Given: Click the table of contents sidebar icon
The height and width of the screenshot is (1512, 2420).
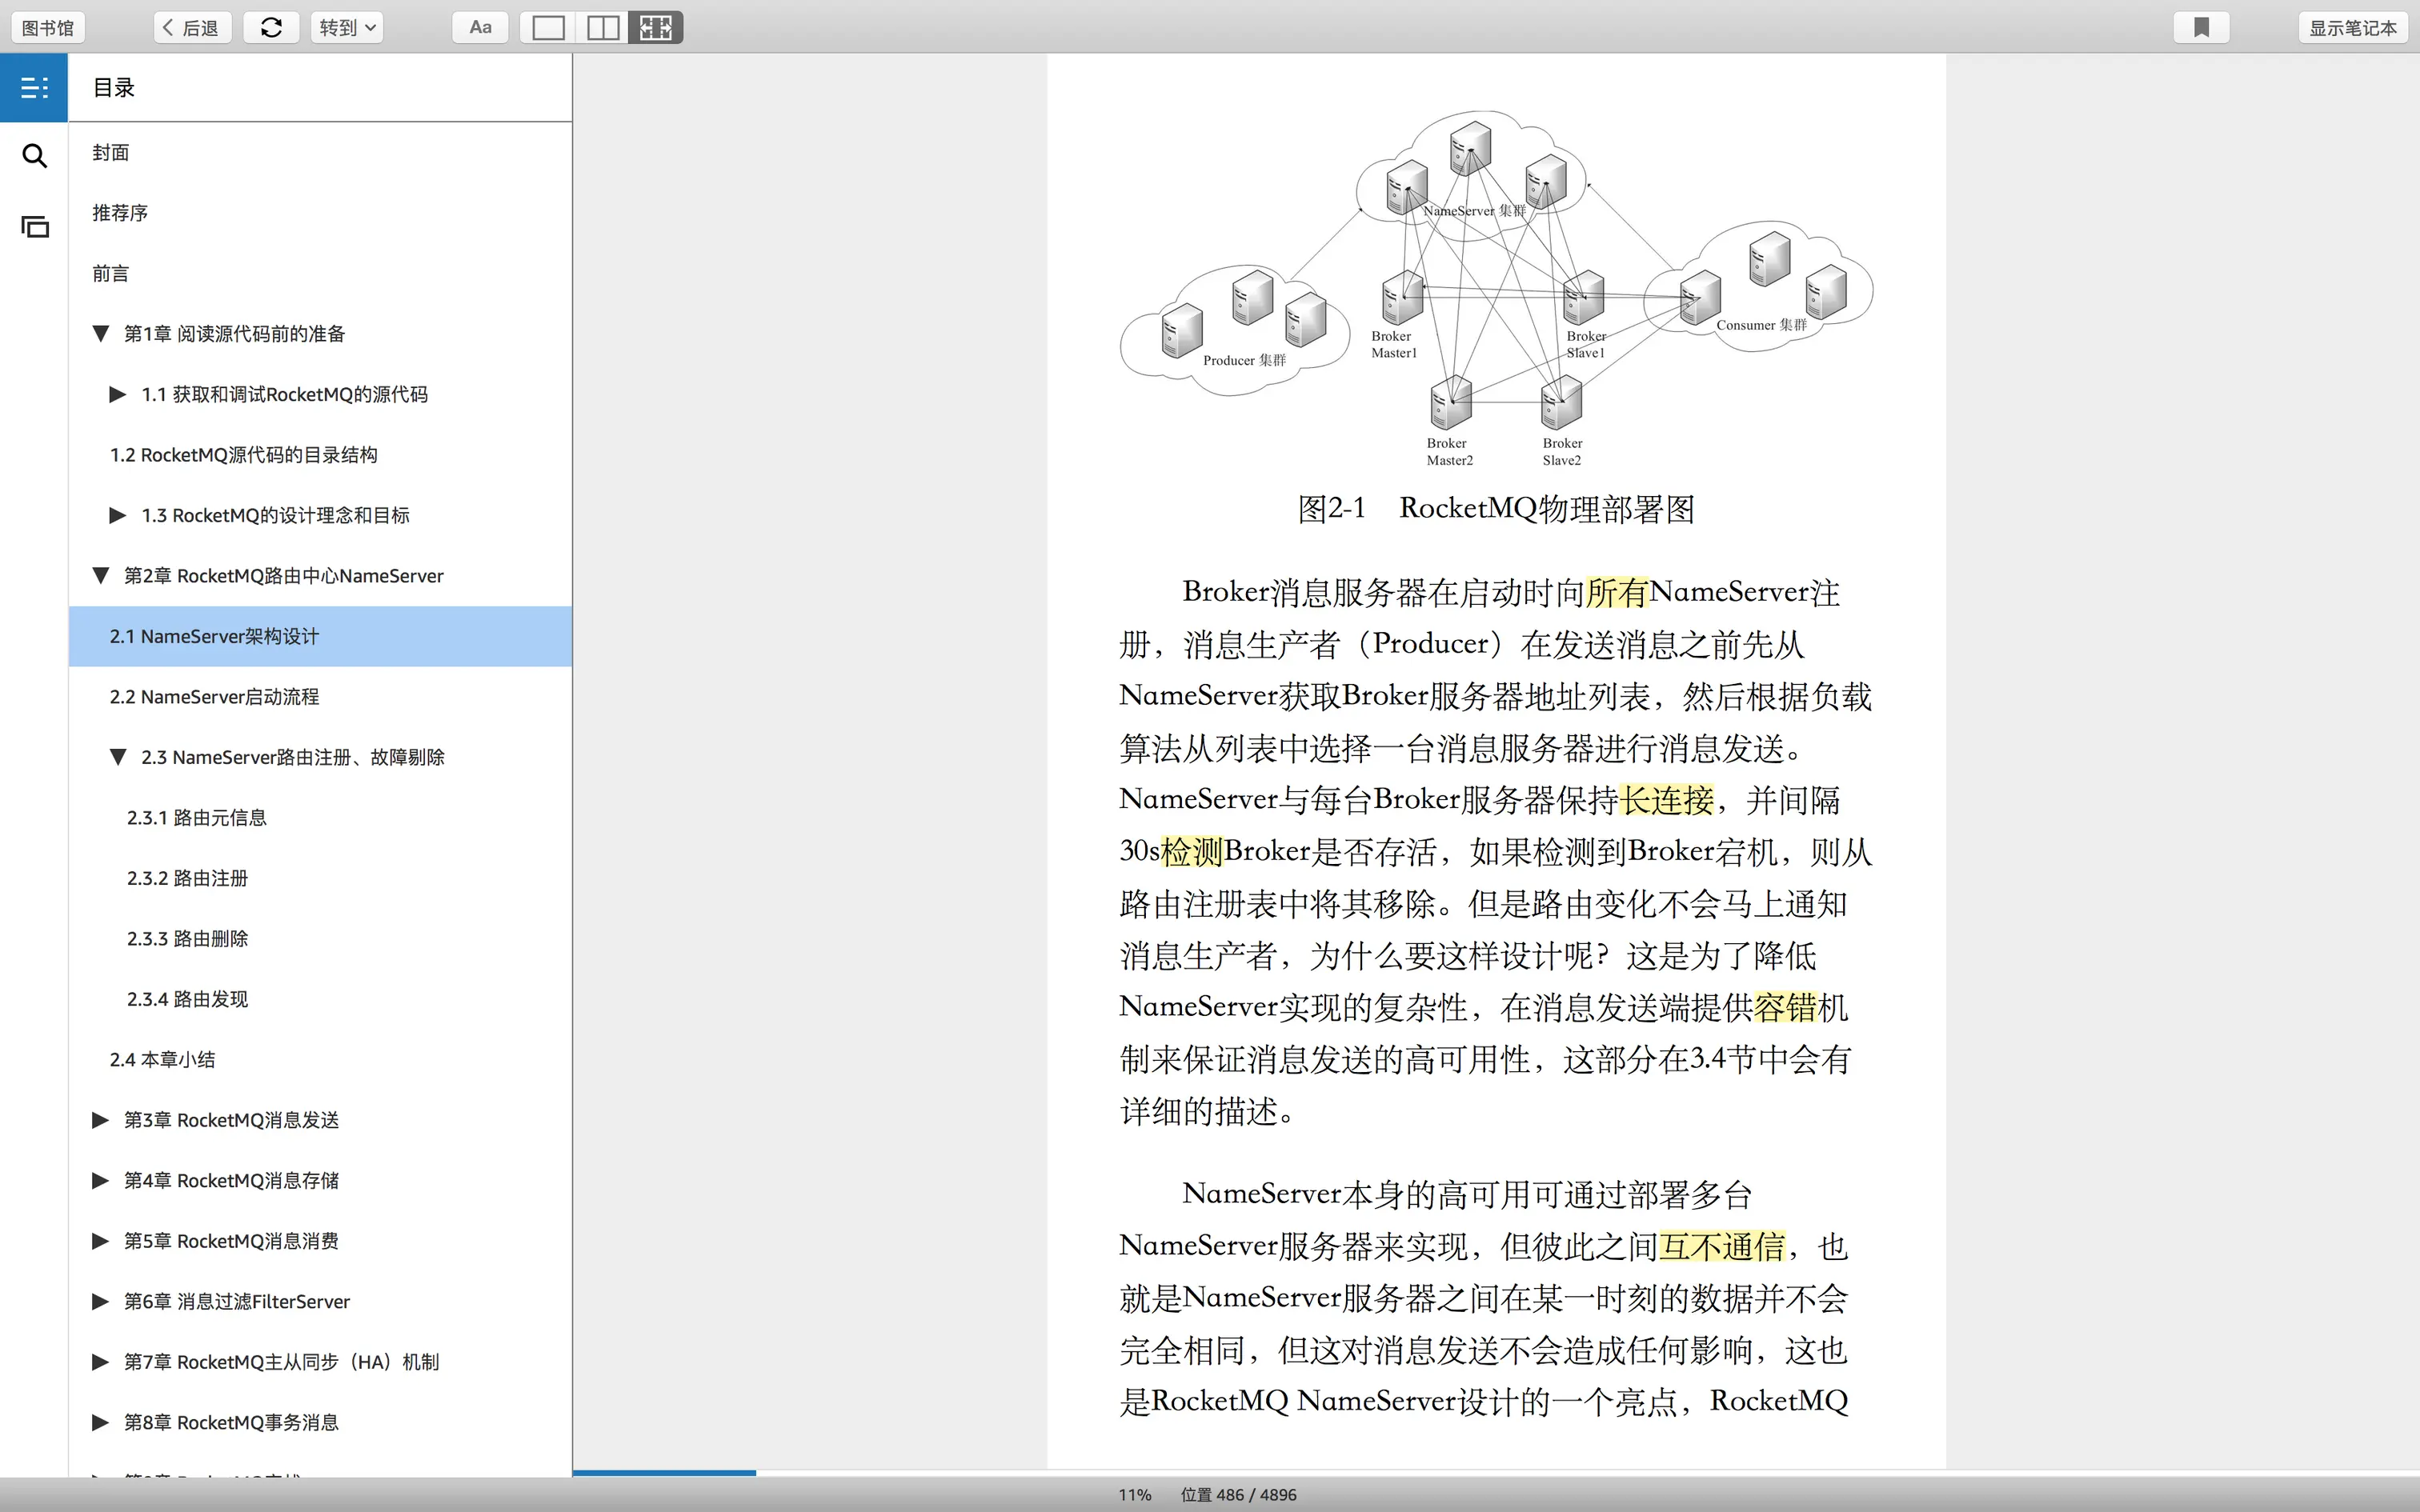Looking at the screenshot, I should 34,88.
